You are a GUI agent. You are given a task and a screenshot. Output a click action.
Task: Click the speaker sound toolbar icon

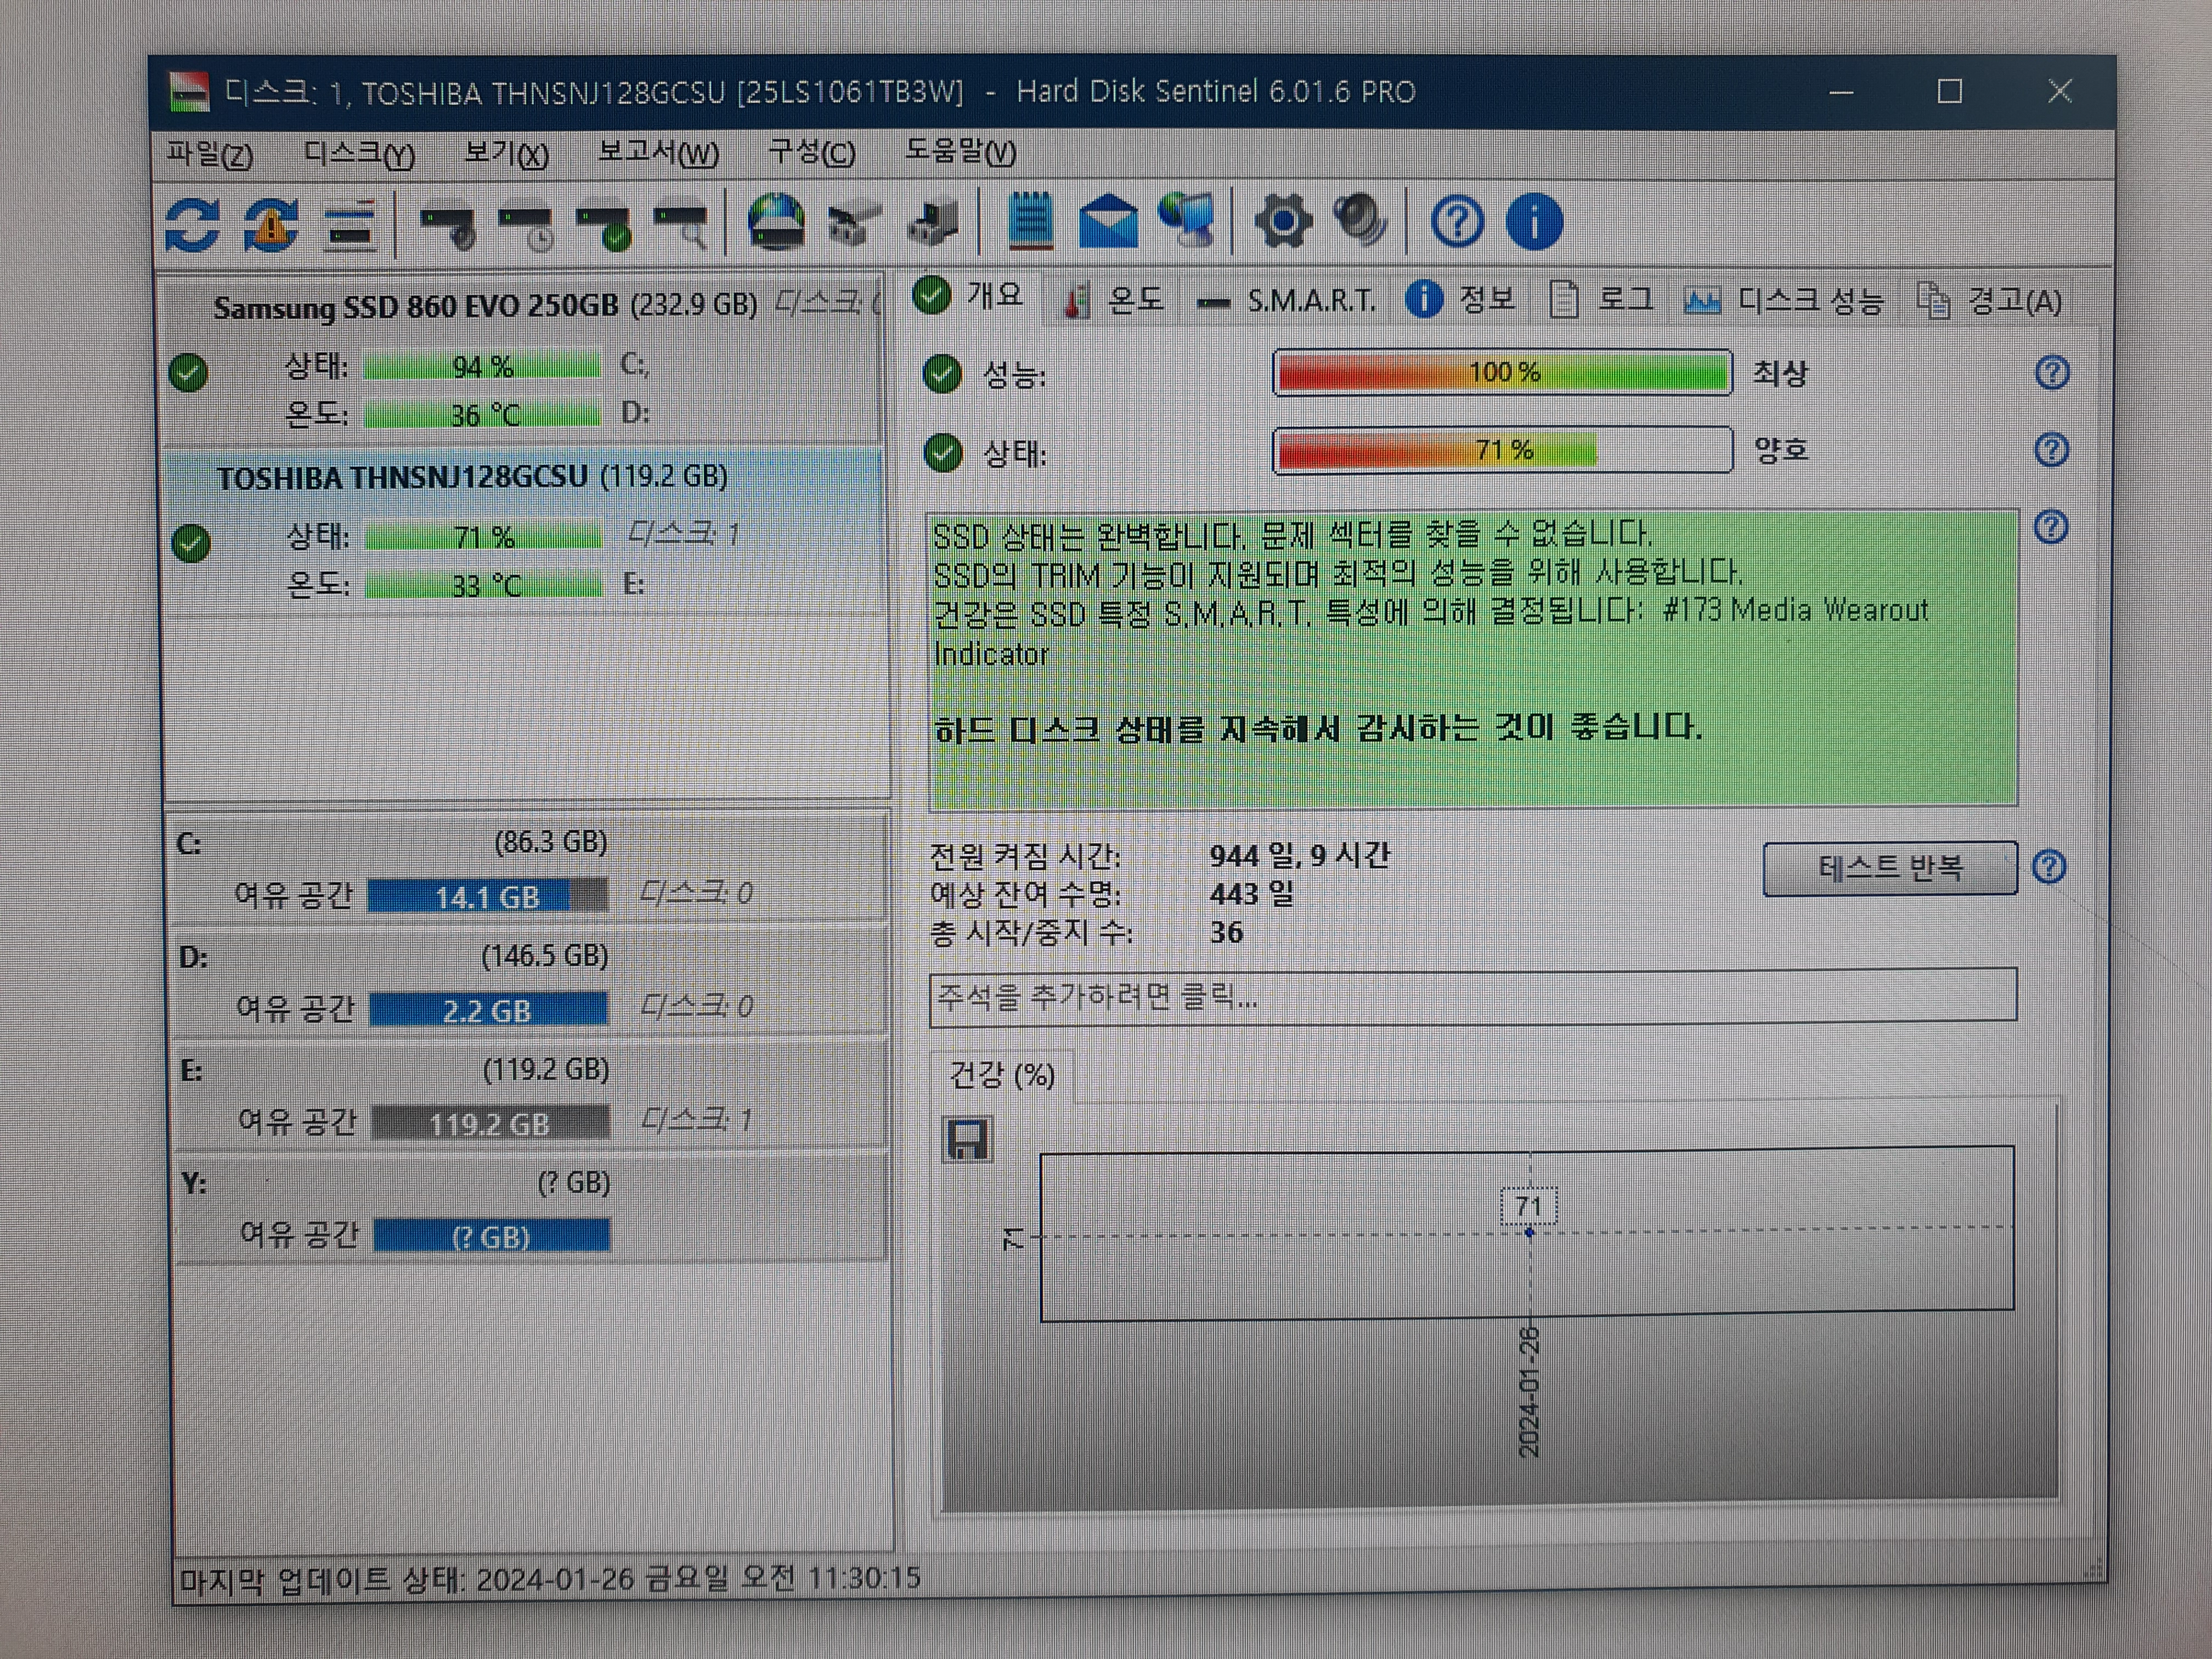coord(1361,220)
